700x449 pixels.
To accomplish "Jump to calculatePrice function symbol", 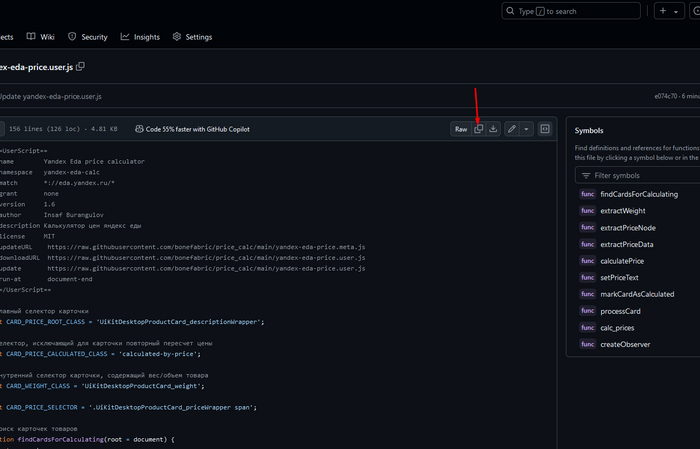I will pyautogui.click(x=621, y=261).
